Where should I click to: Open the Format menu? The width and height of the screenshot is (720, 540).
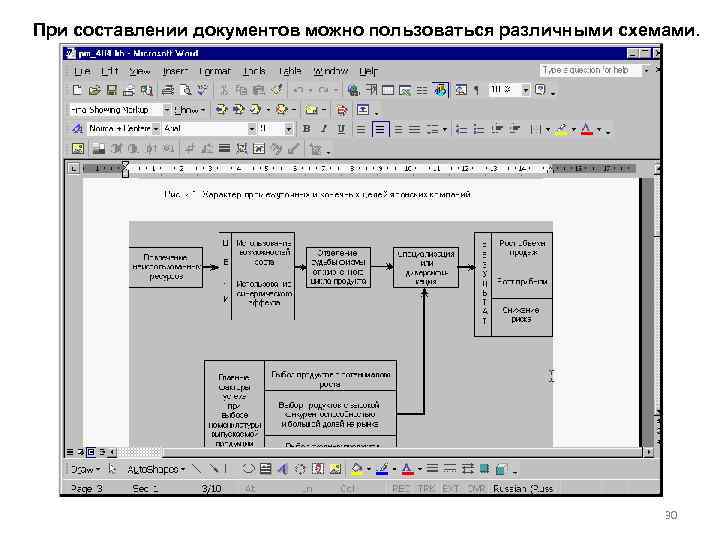pyautogui.click(x=215, y=71)
